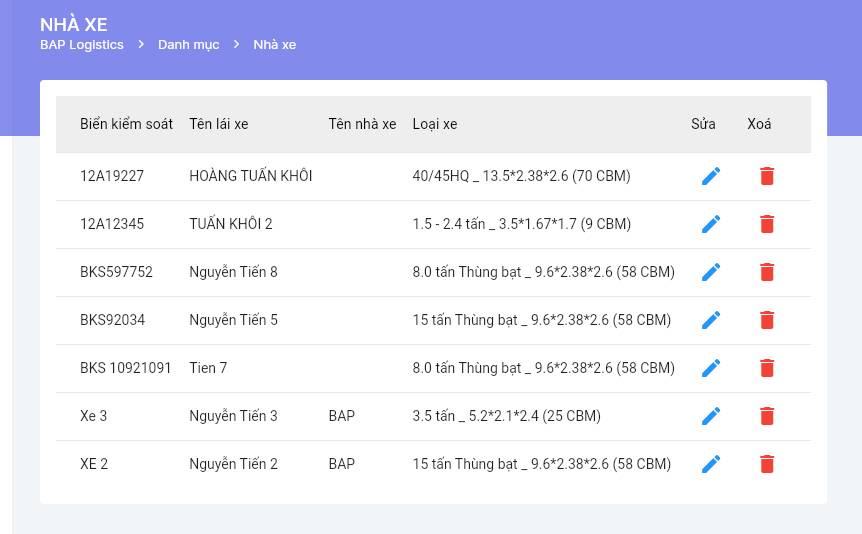Image resolution: width=862 pixels, height=534 pixels.
Task: Edit the BKS597752 vehicle entry
Action: coord(711,272)
